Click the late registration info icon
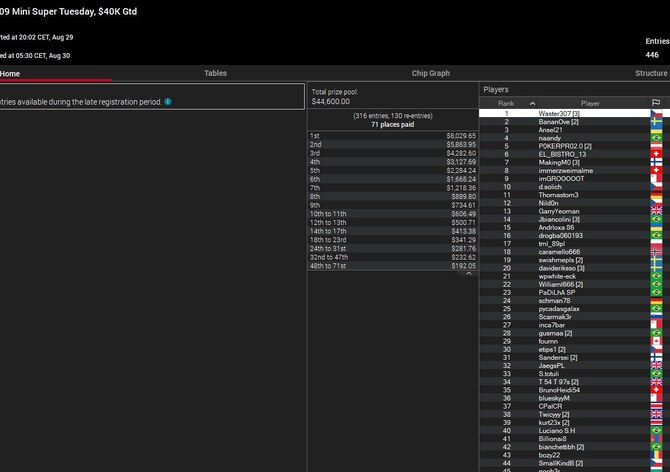The height and width of the screenshot is (472, 670). 168,102
